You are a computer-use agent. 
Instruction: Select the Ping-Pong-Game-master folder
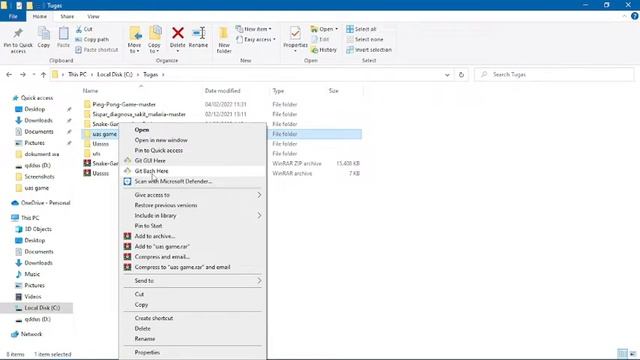(124, 104)
